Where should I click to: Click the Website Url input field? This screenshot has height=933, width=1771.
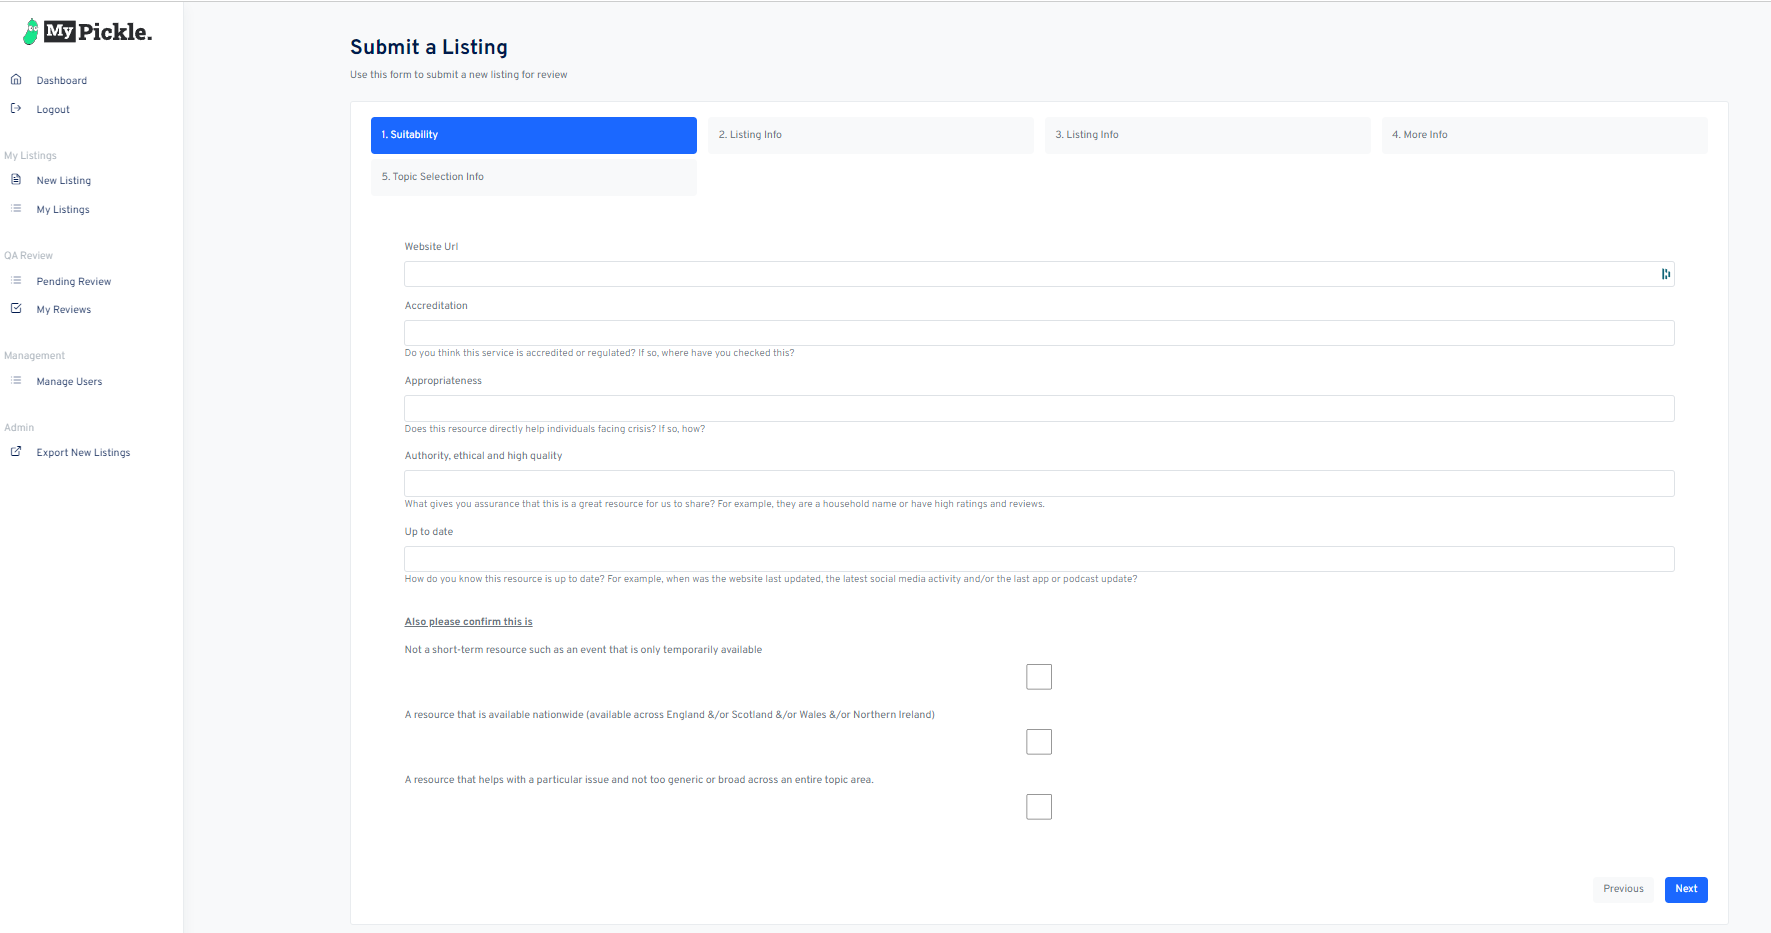(x=1039, y=274)
